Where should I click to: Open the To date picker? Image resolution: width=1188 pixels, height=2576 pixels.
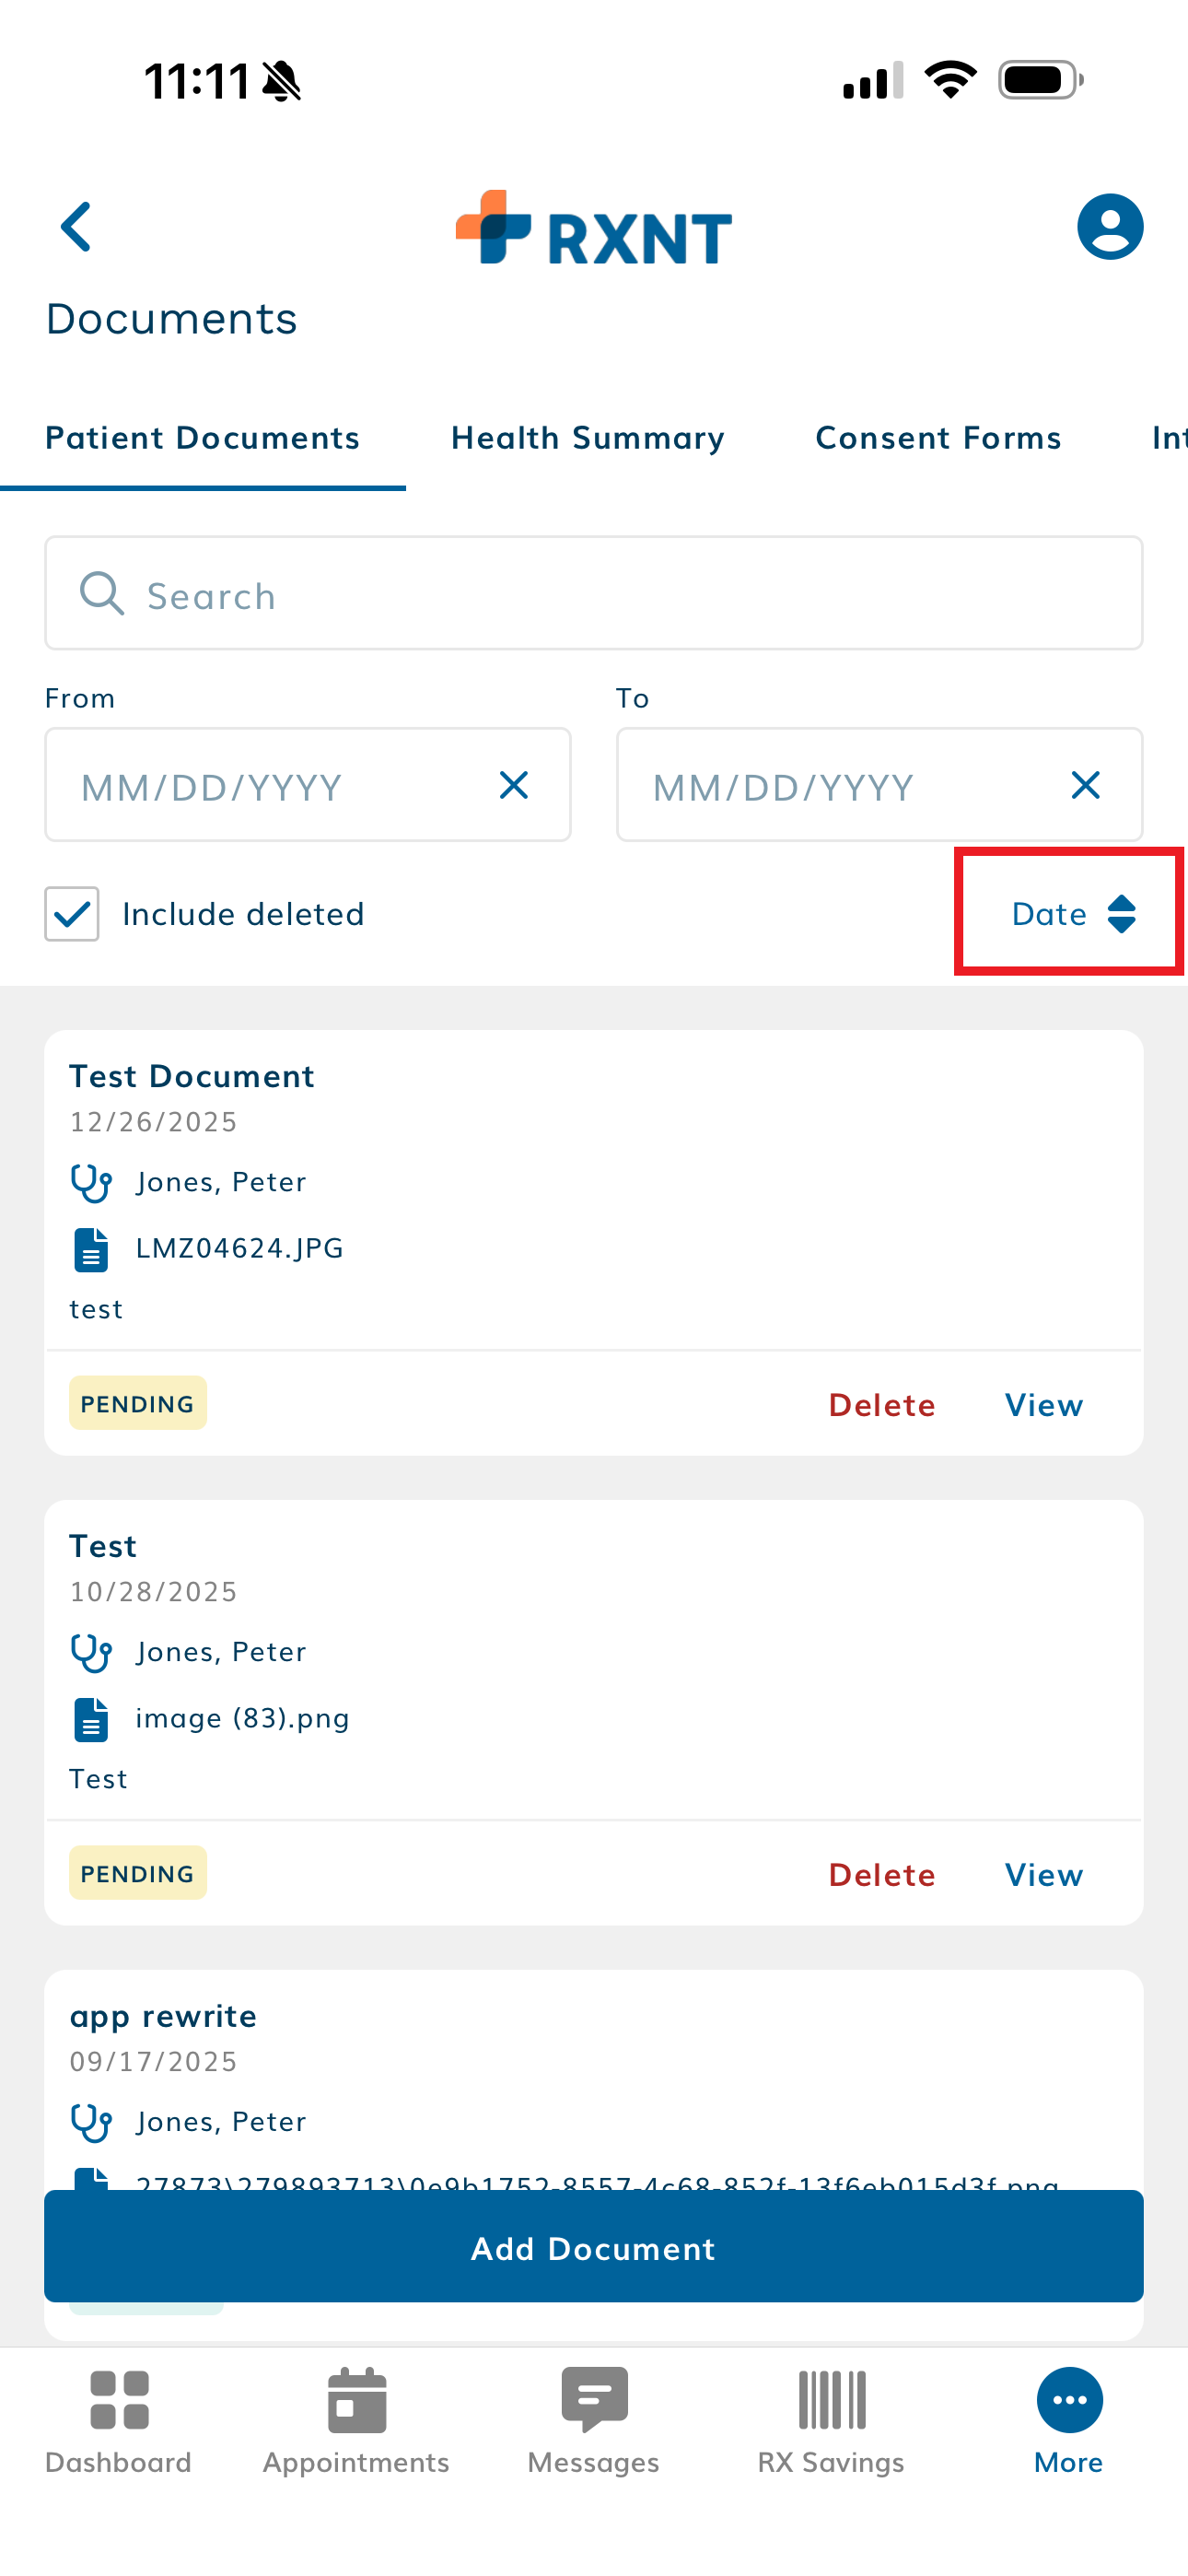click(x=840, y=786)
